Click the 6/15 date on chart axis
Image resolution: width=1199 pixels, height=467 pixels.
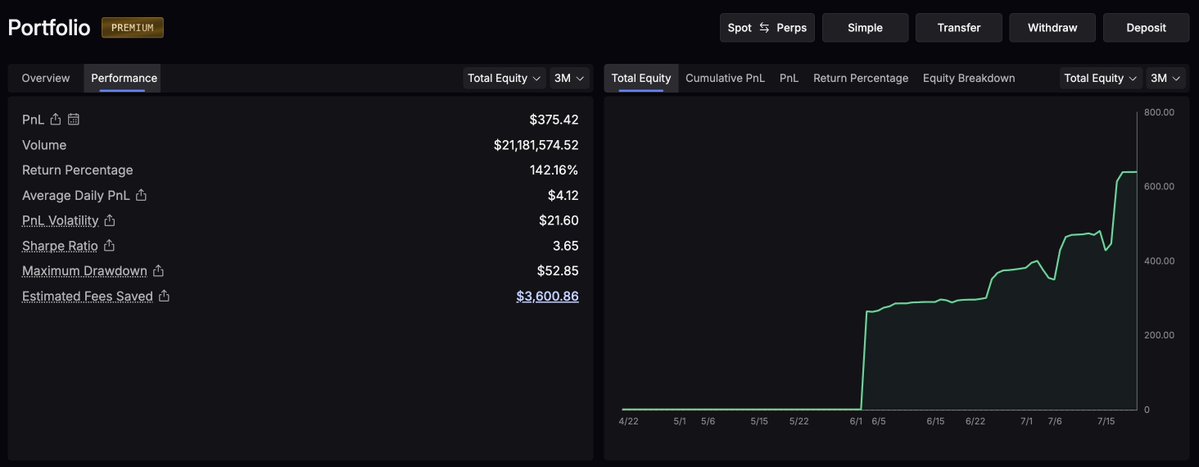(935, 421)
